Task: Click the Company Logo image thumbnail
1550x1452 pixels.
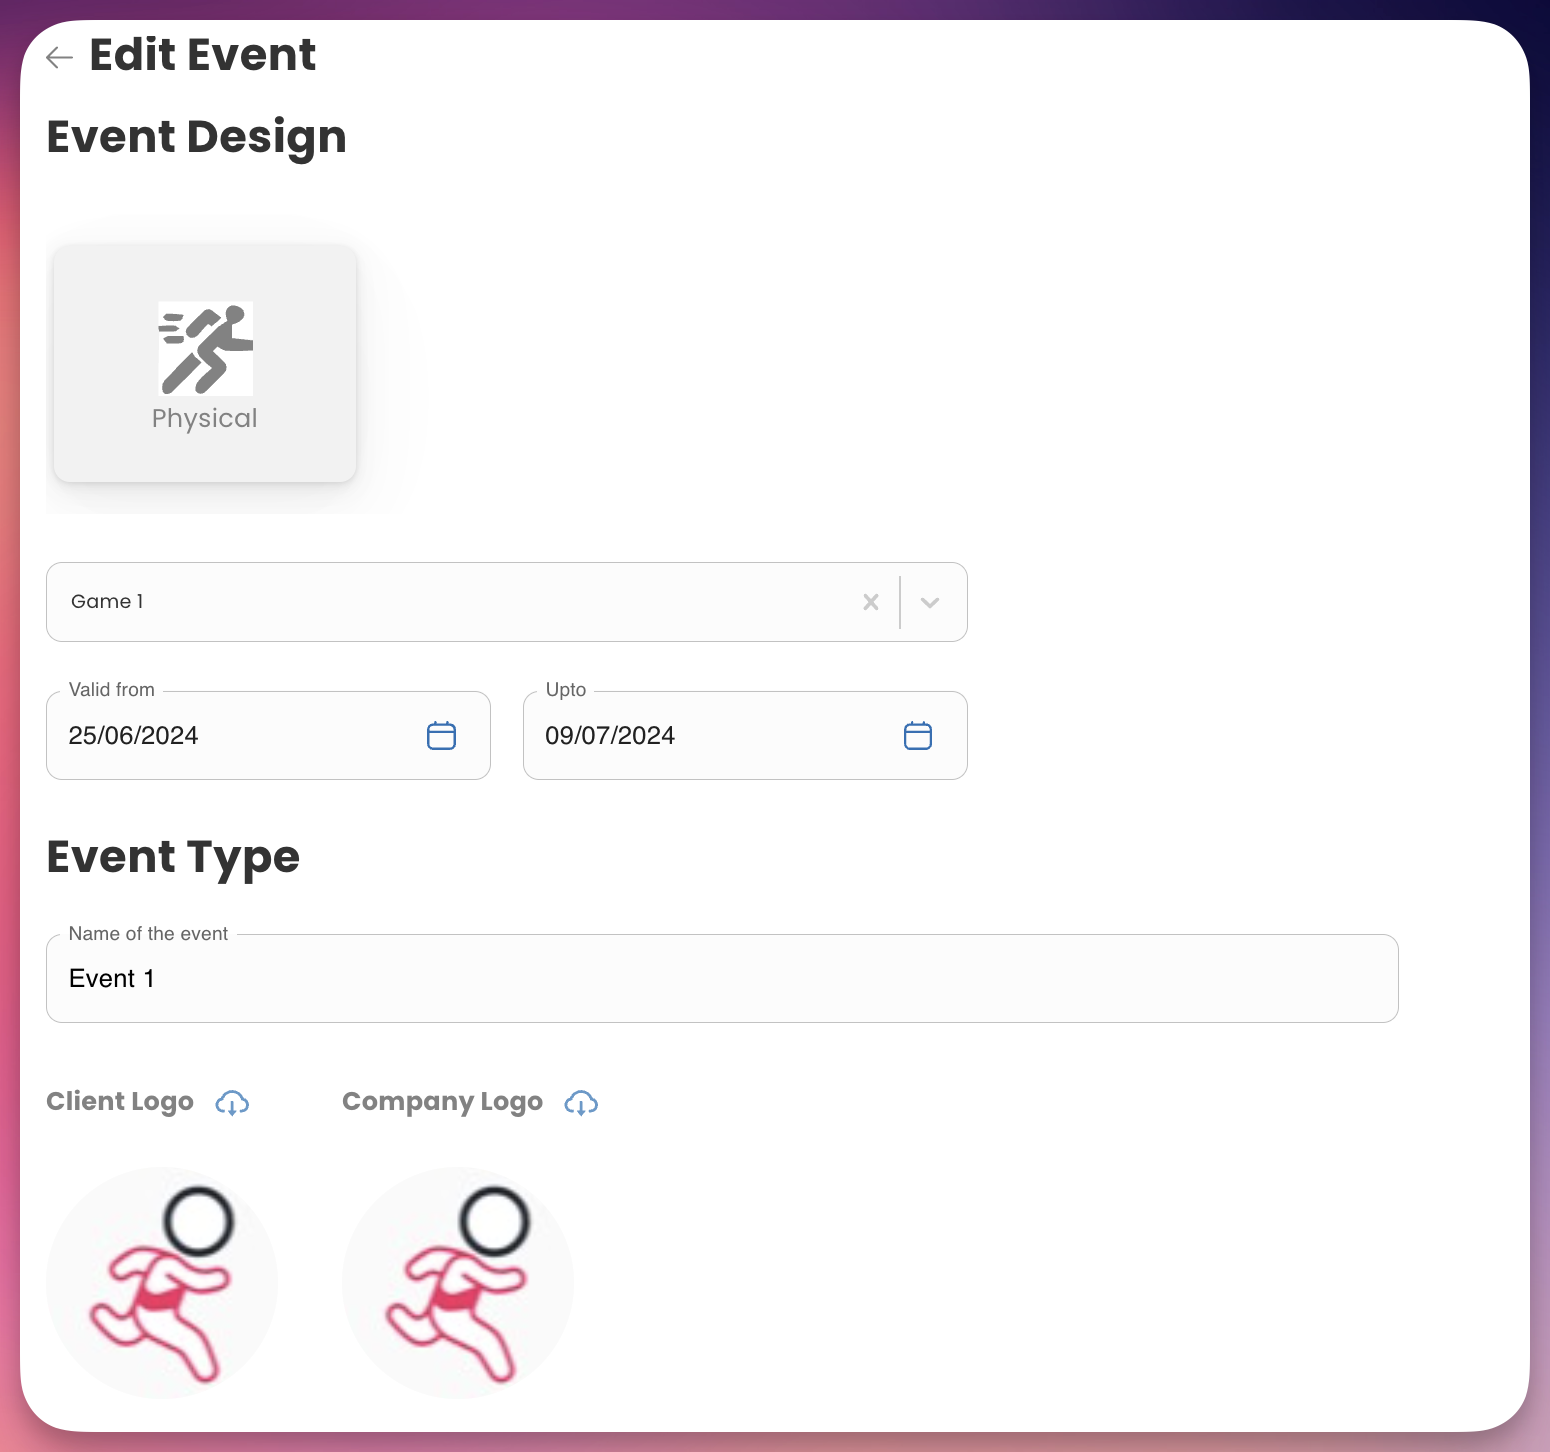Action: pos(458,1283)
